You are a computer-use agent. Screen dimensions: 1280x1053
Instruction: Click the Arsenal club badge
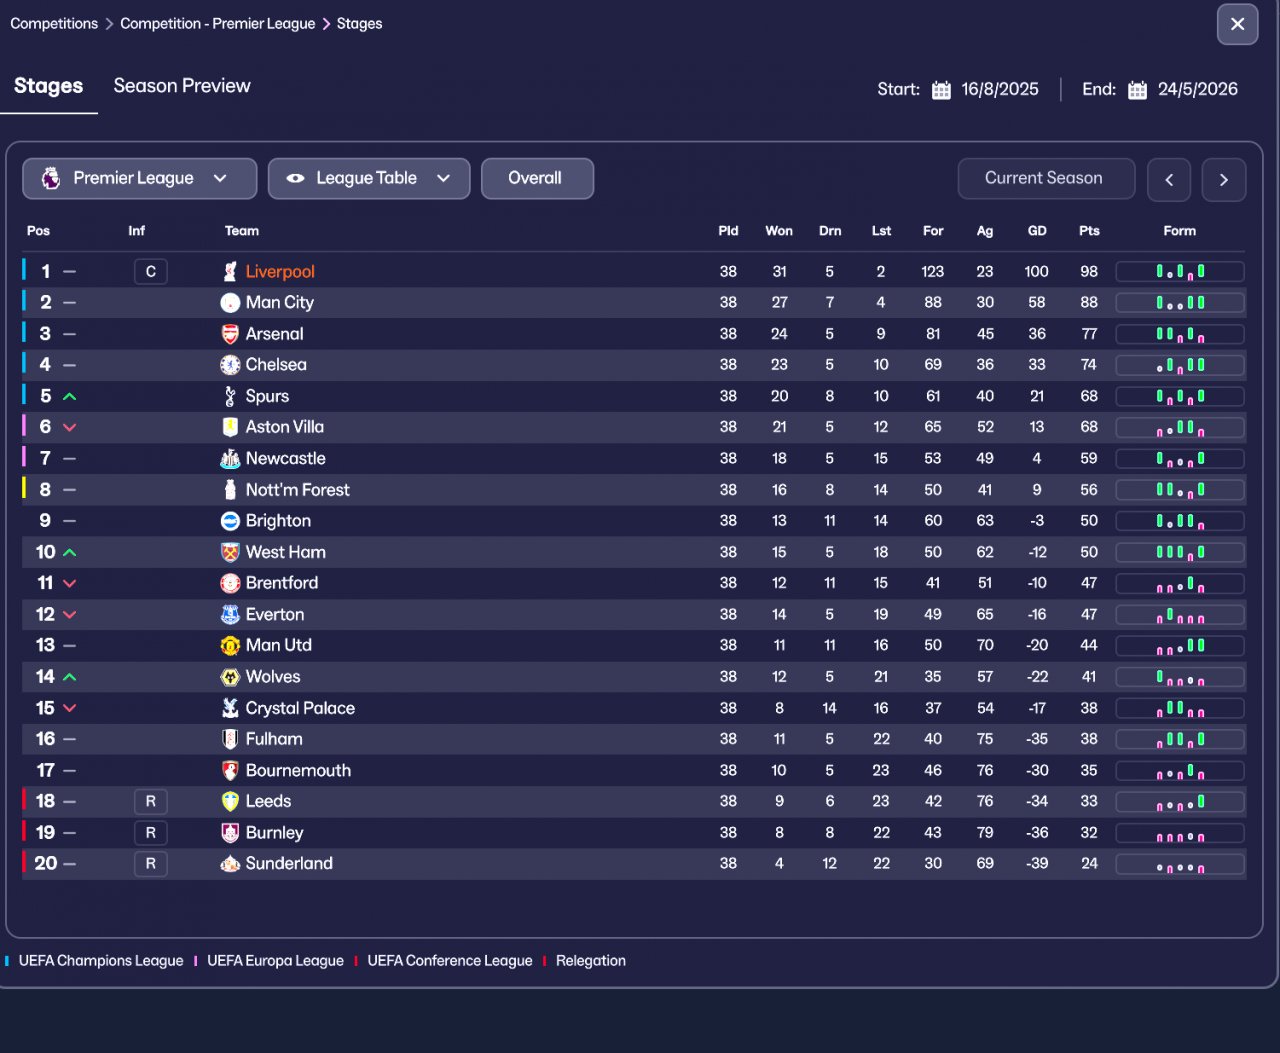(x=230, y=334)
